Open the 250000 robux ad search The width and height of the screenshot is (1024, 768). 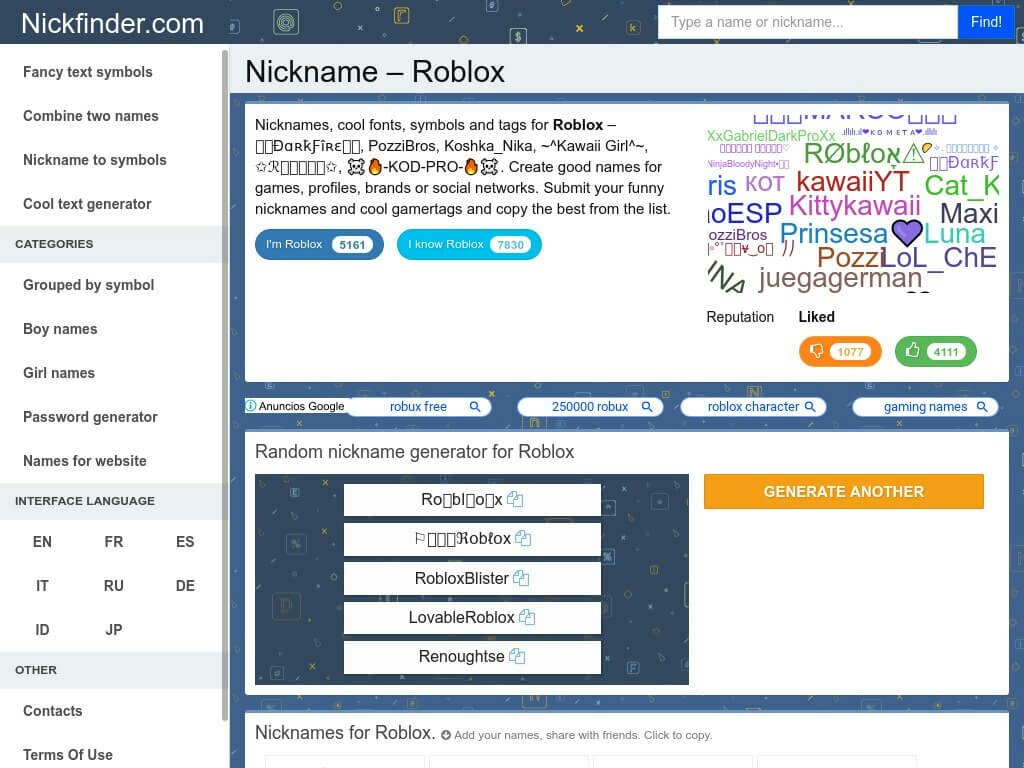[590, 406]
